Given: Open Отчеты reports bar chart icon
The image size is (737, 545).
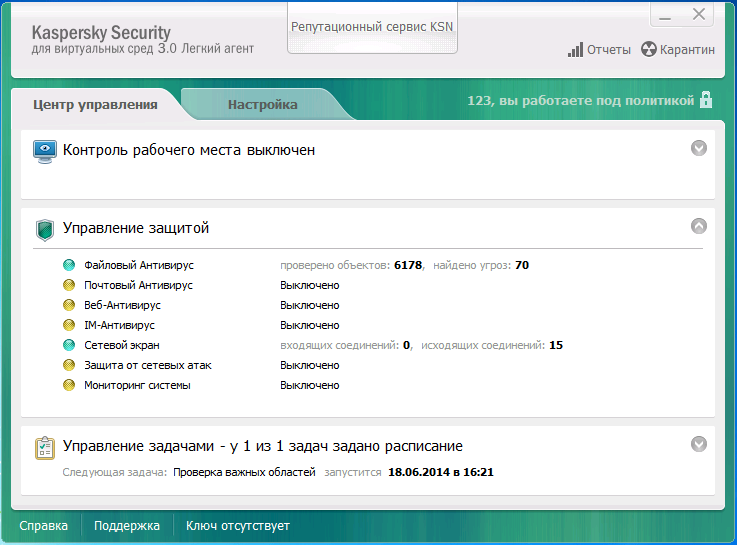Looking at the screenshot, I should pos(575,50).
